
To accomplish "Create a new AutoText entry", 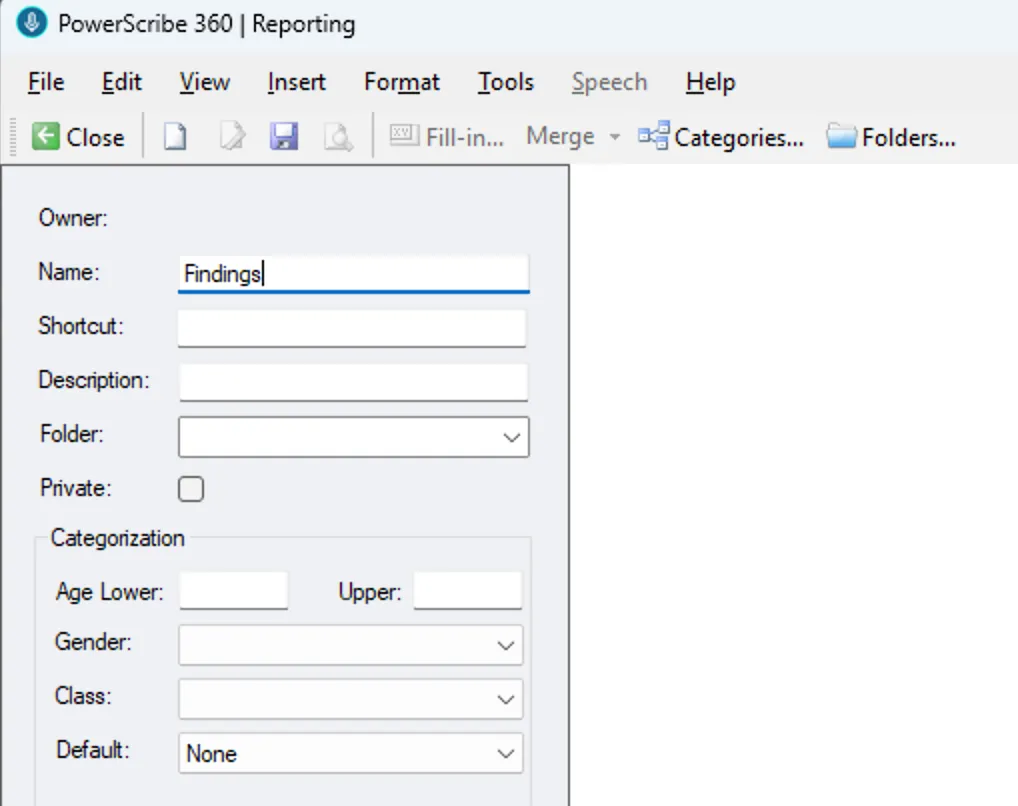I will click(175, 137).
